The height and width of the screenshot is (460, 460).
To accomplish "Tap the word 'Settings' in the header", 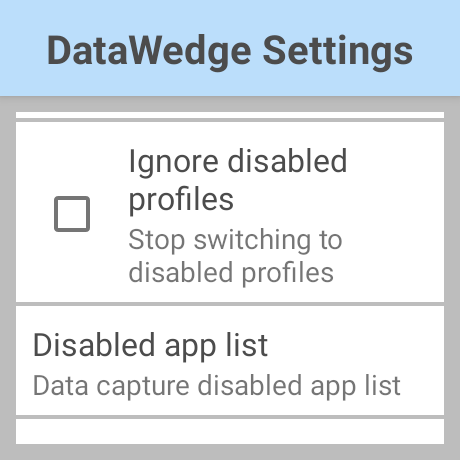I will 338,52.
